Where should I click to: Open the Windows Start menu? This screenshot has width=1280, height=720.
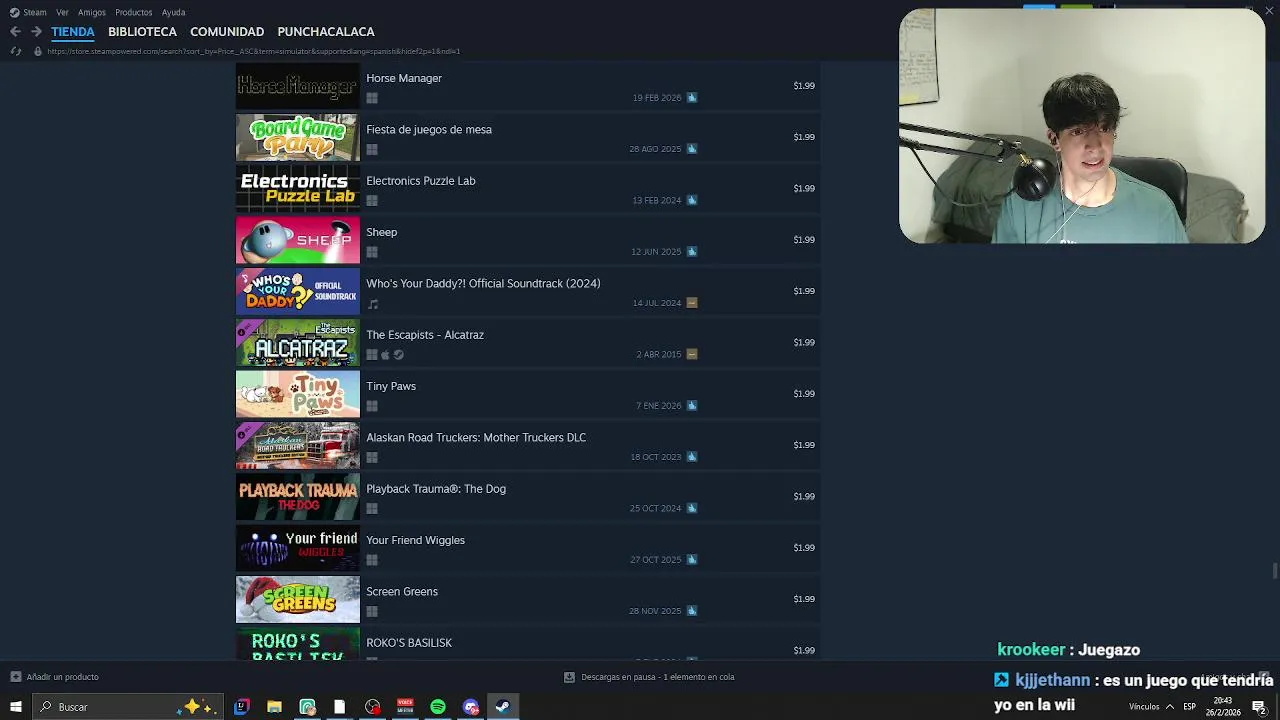pos(15,707)
